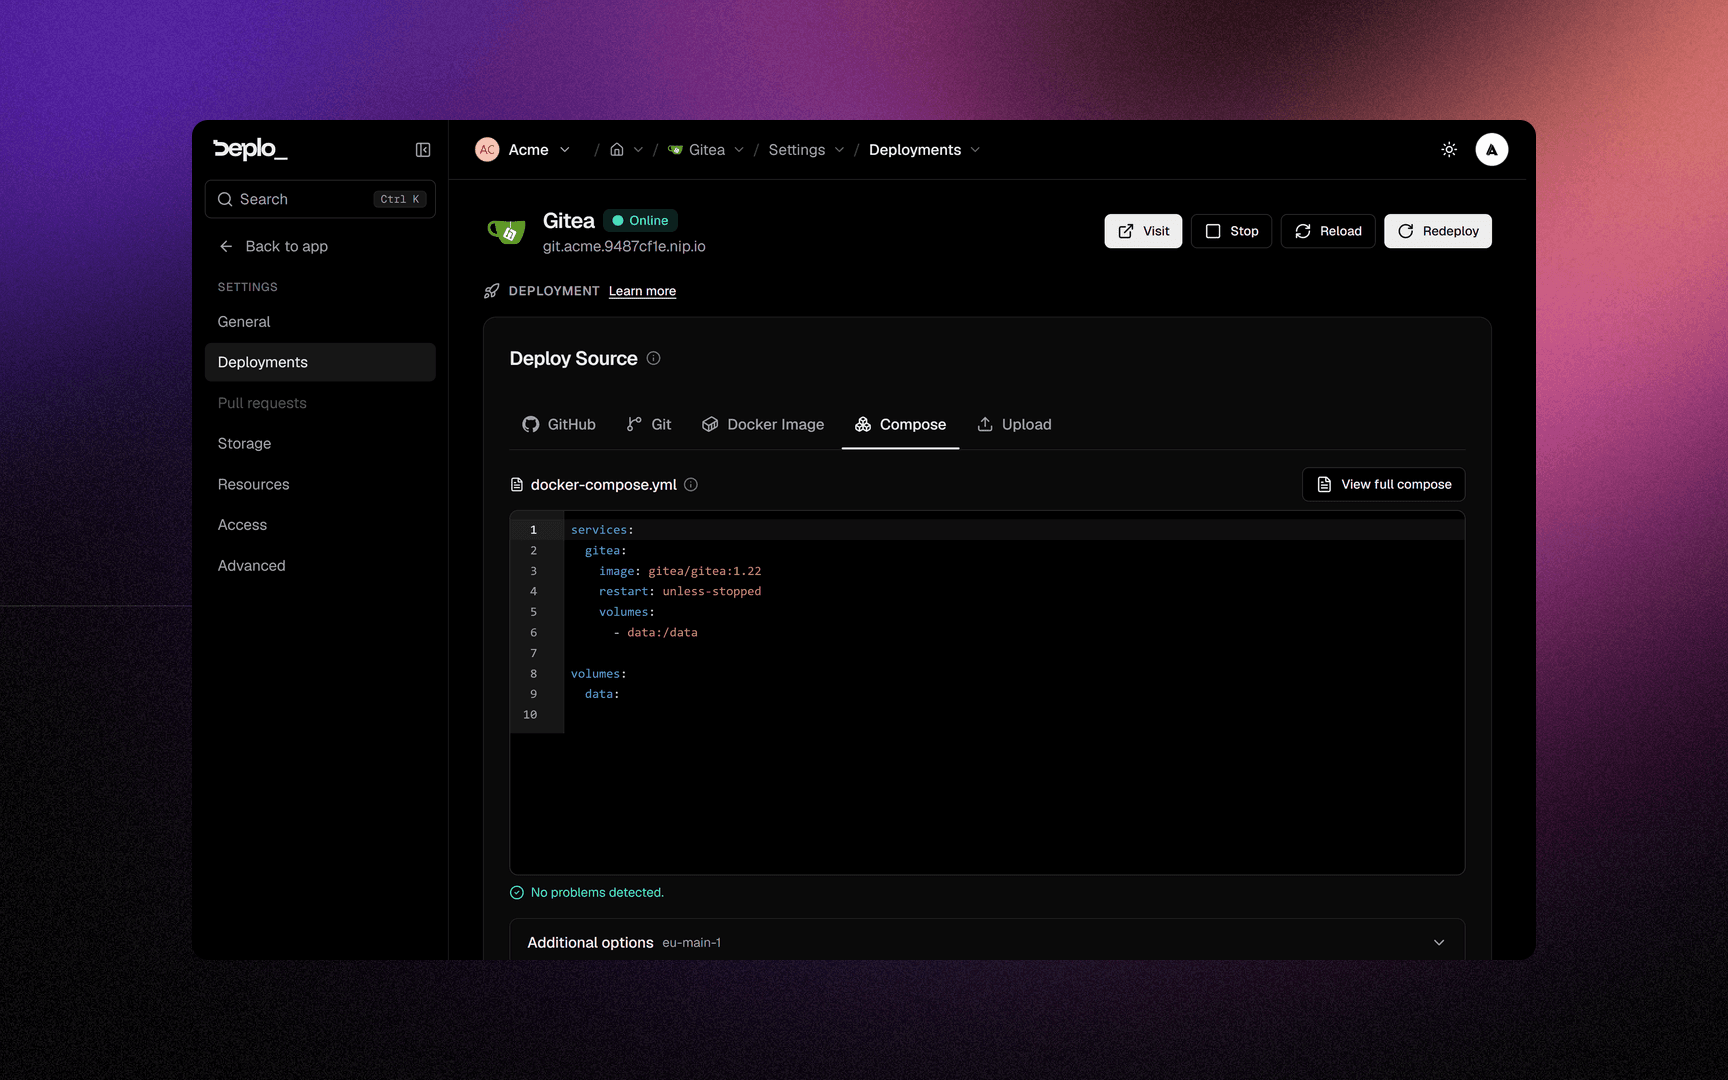The width and height of the screenshot is (1728, 1080).
Task: Click '- data:/data' volume line
Action: 656,632
